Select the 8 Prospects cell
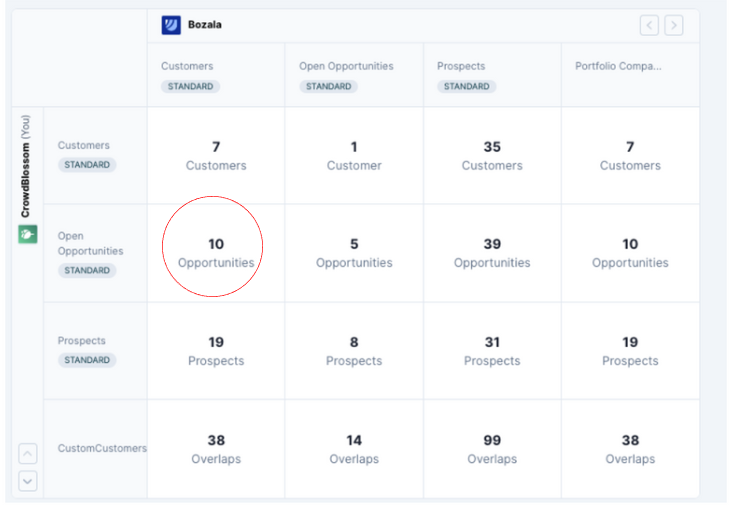This screenshot has height=507, width=734. point(354,351)
